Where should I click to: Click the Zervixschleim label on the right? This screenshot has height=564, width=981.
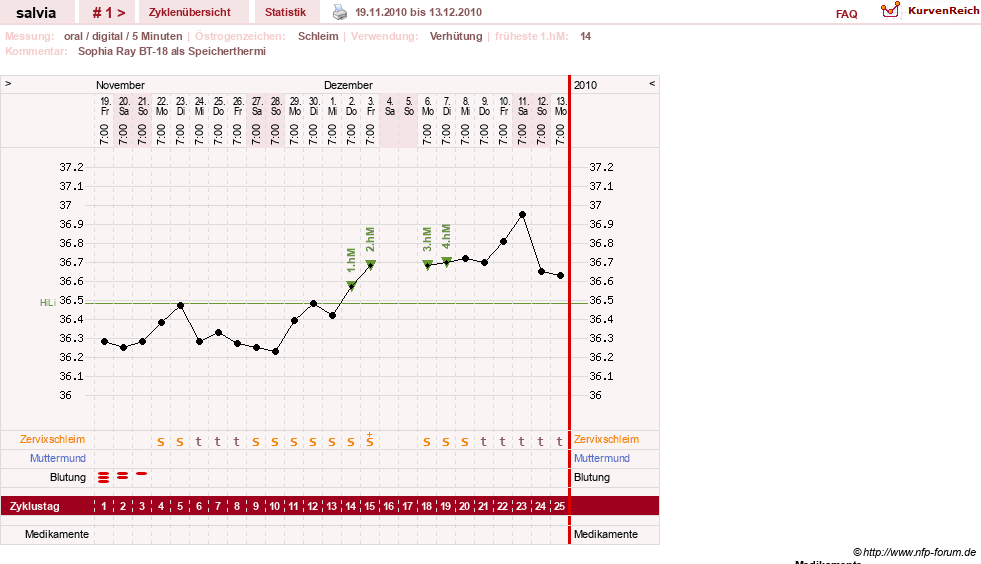tap(606, 439)
